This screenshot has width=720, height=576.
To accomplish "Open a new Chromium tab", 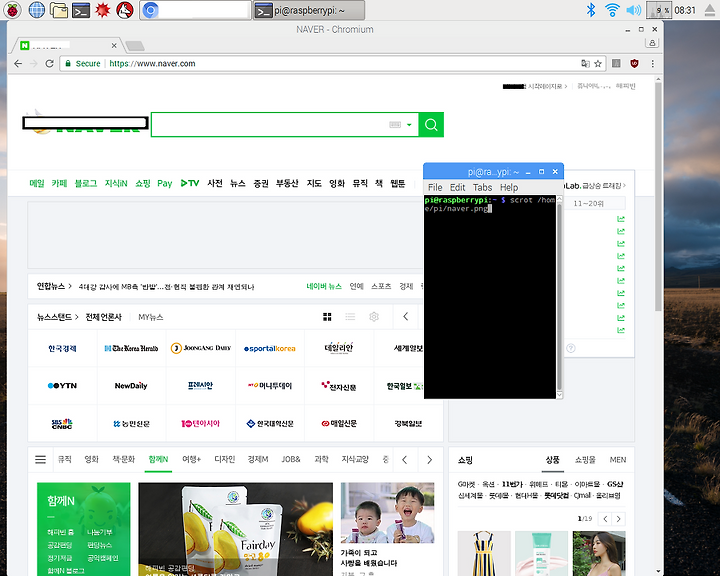I will pyautogui.click(x=135, y=45).
